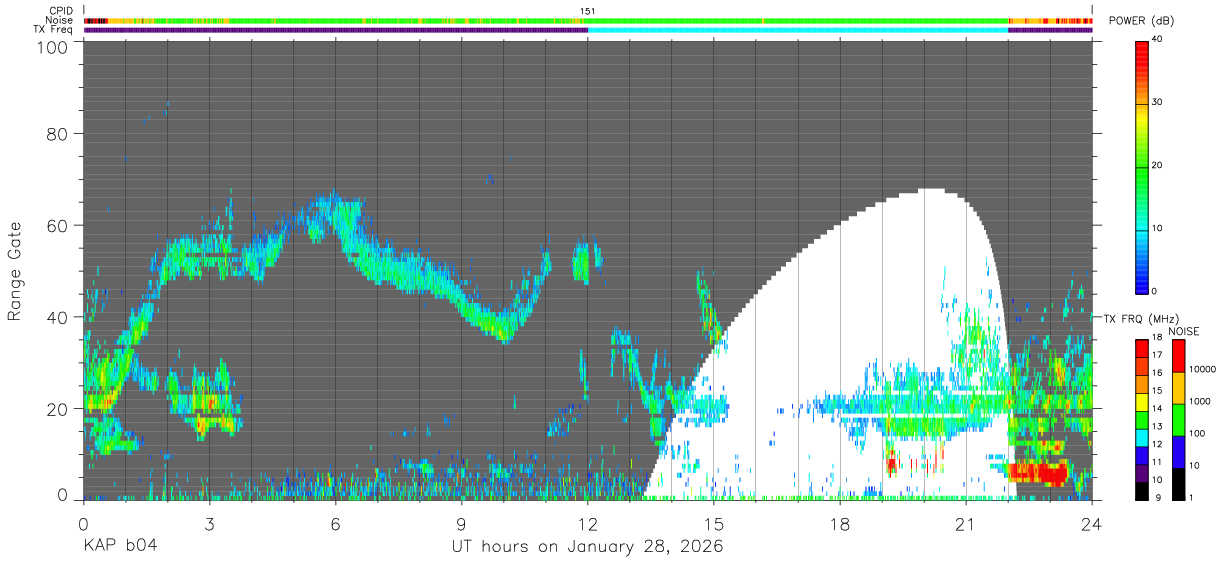Click the 6 tick on UT hours axis
This screenshot has height=567, width=1228.
(335, 523)
